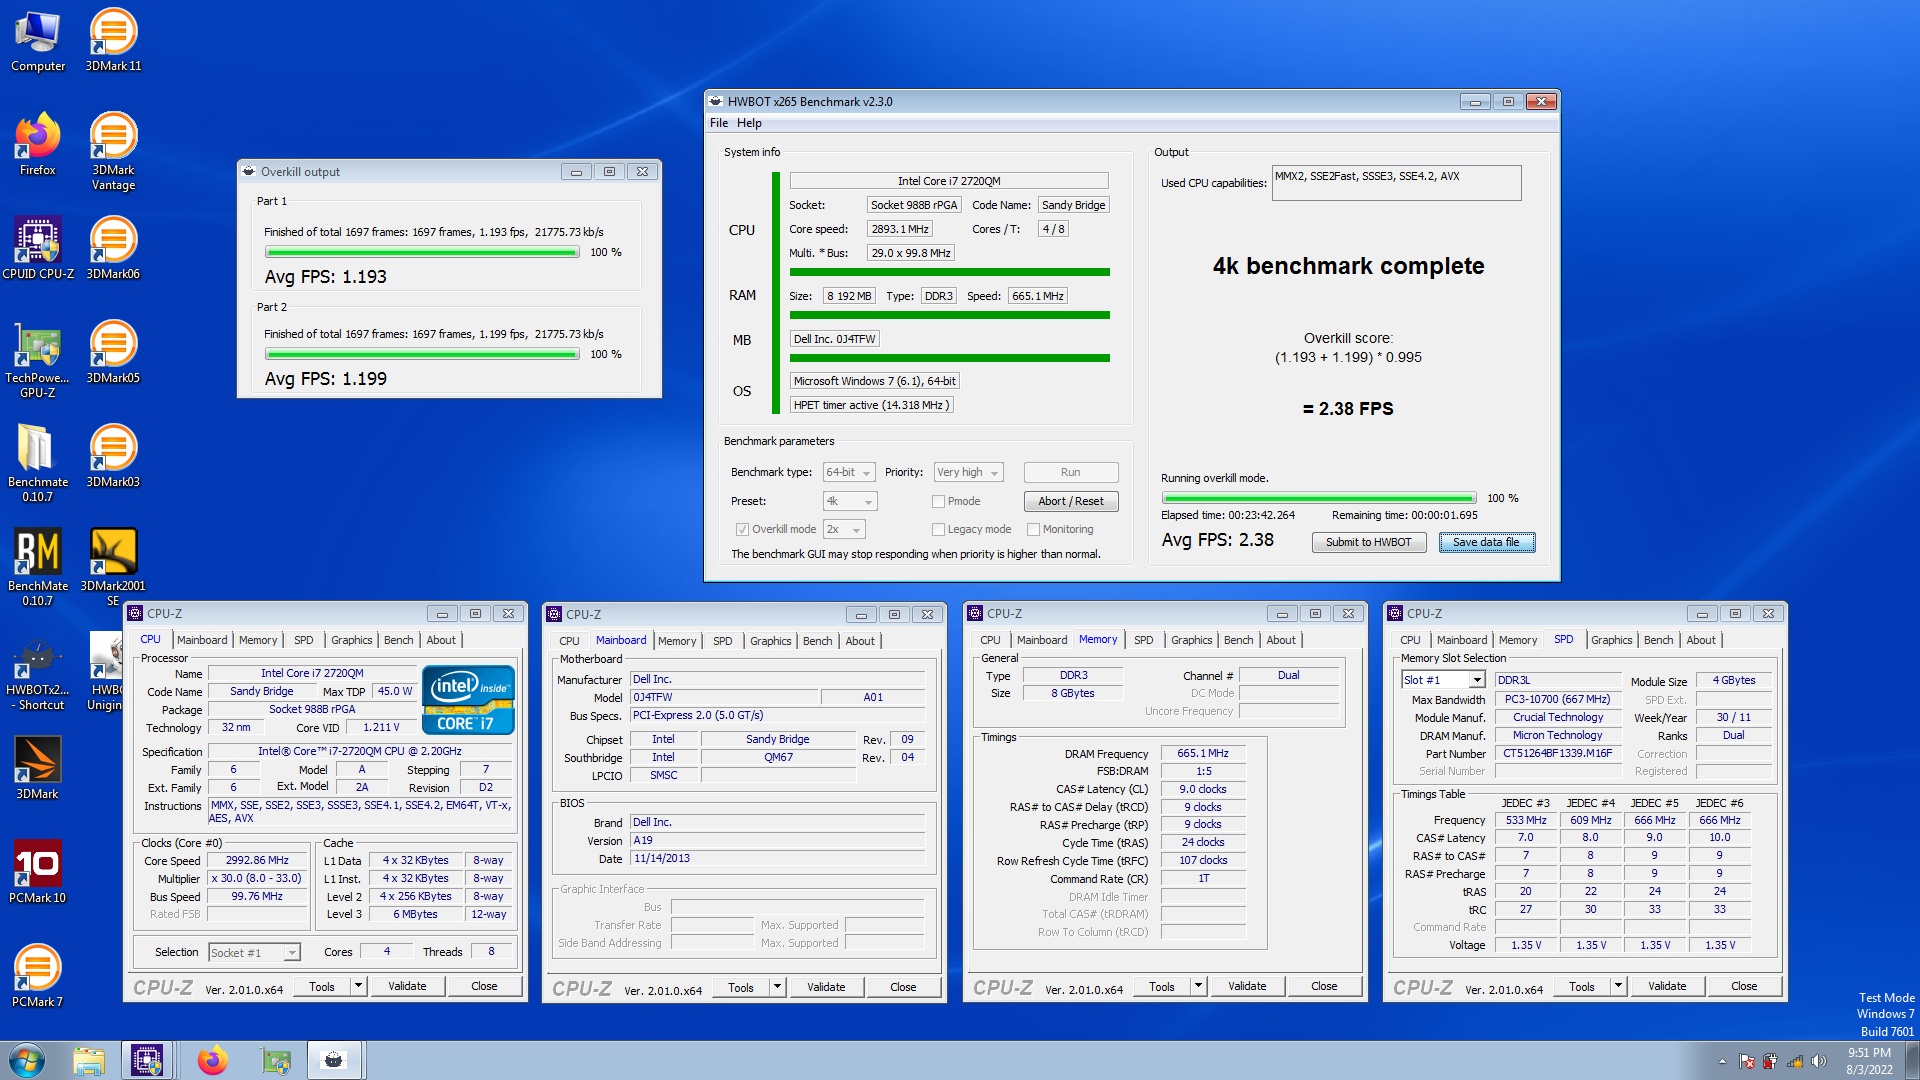This screenshot has width=1920, height=1080.
Task: Show hidden system tray icons
Action: [x=1722, y=1061]
